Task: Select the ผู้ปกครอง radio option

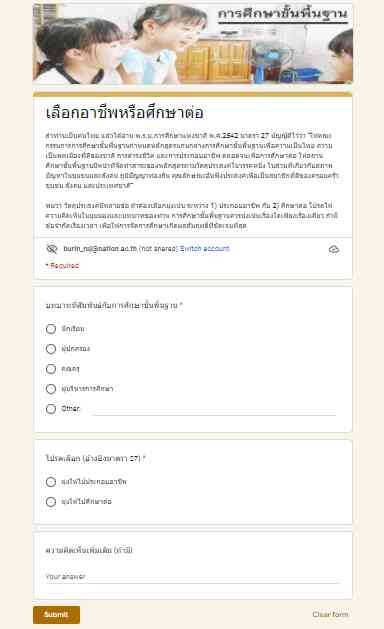Action: pyautogui.click(x=51, y=349)
